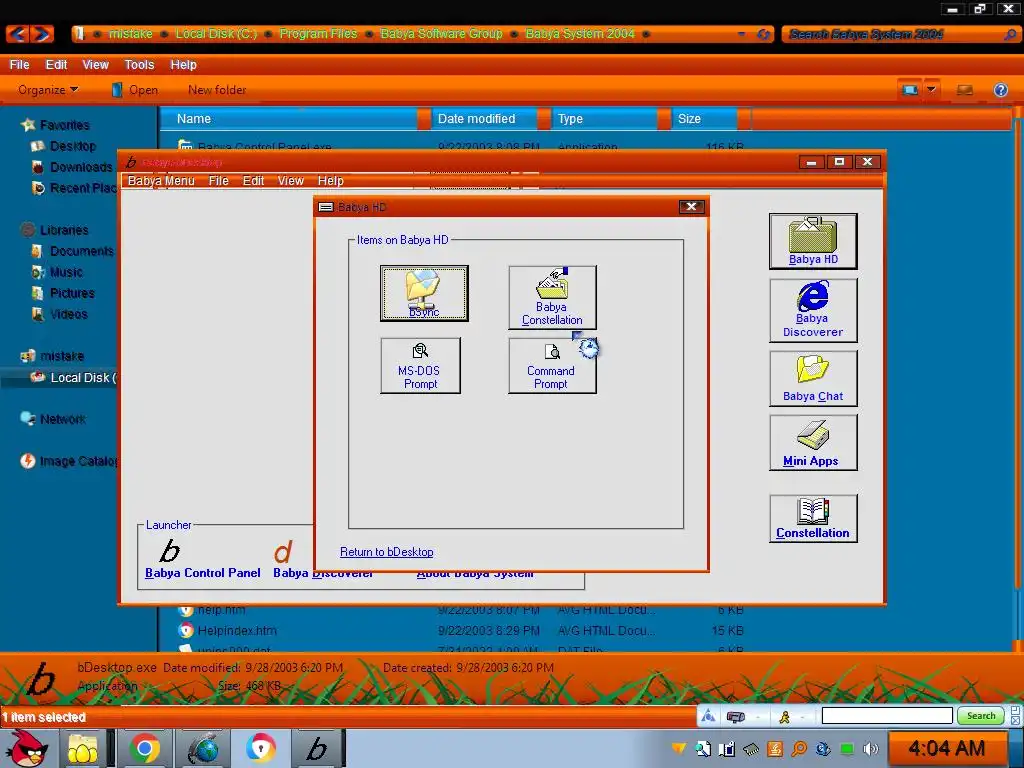The height and width of the screenshot is (768, 1024).
Task: Select Favorites in navigation pane
Action: coord(65,125)
